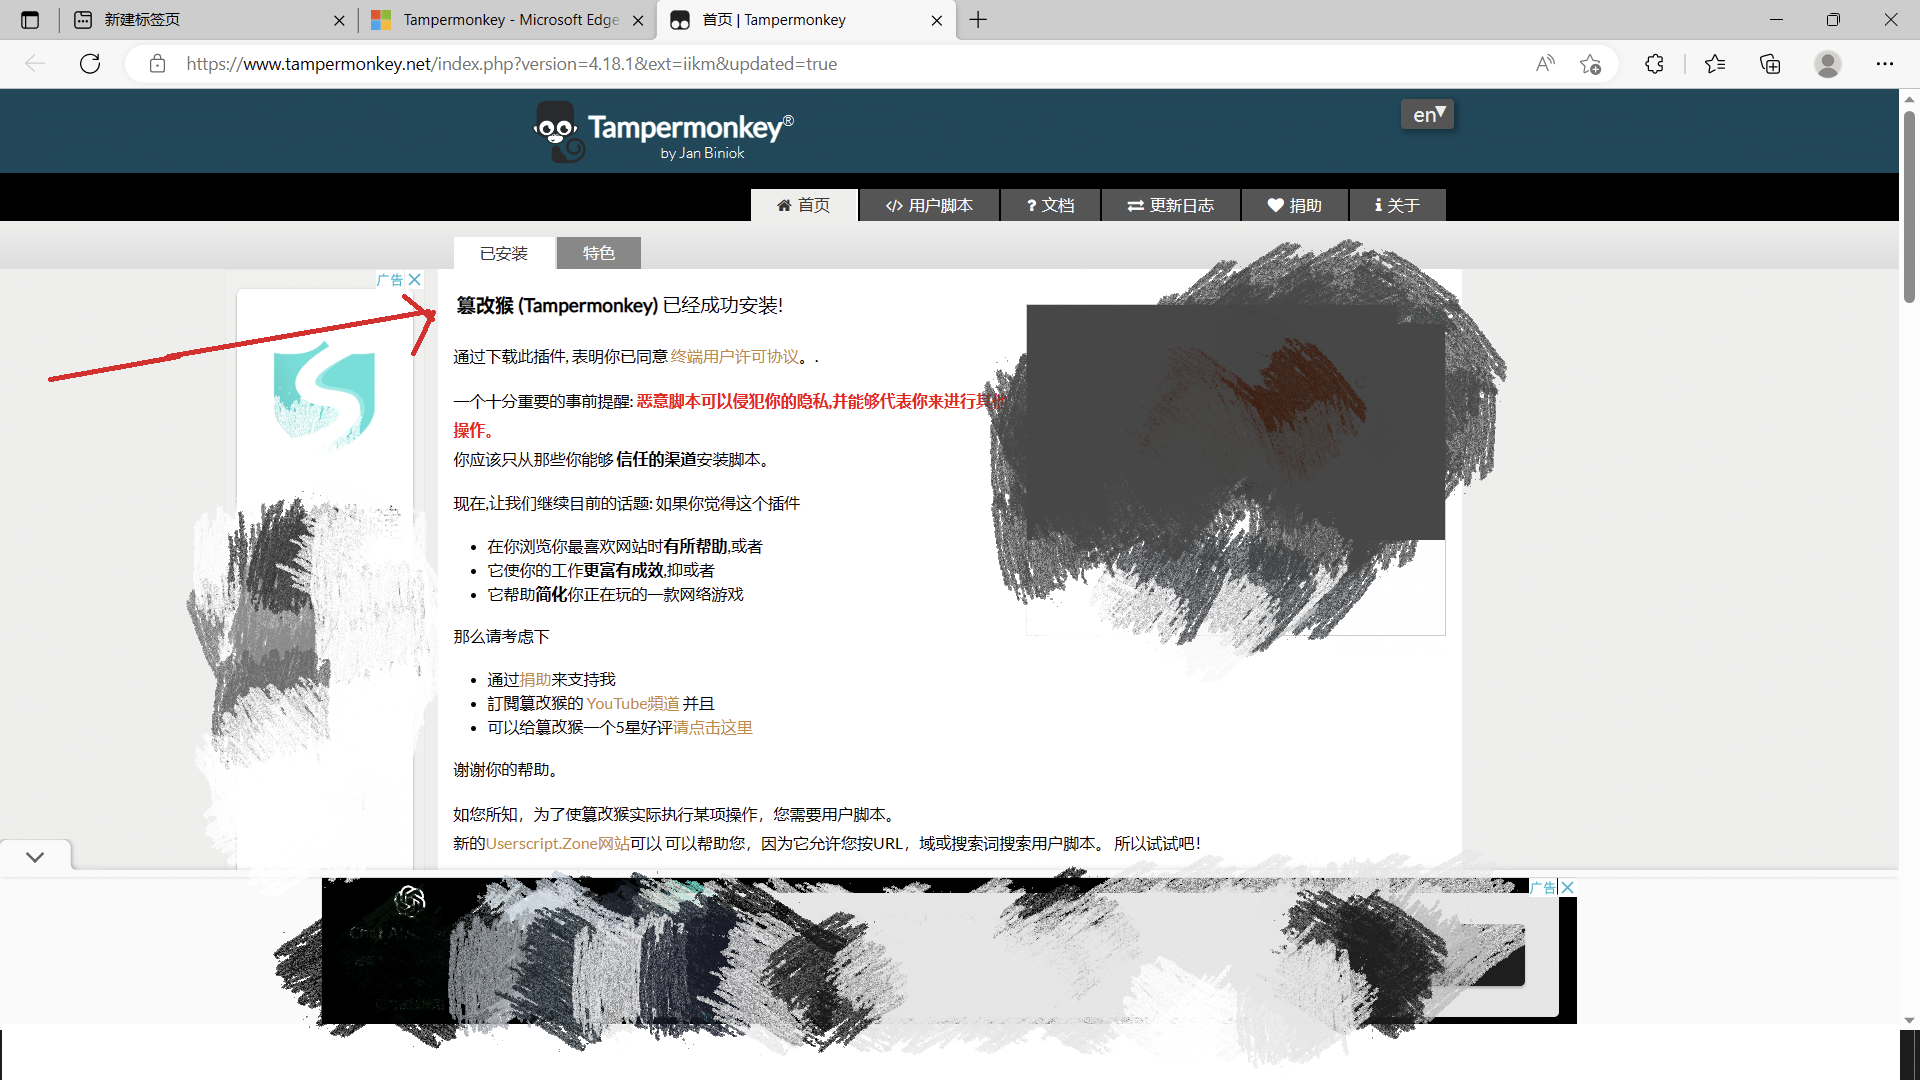The width and height of the screenshot is (1920, 1080).
Task: Open the 终端用户许可协议 link
Action: point(735,357)
